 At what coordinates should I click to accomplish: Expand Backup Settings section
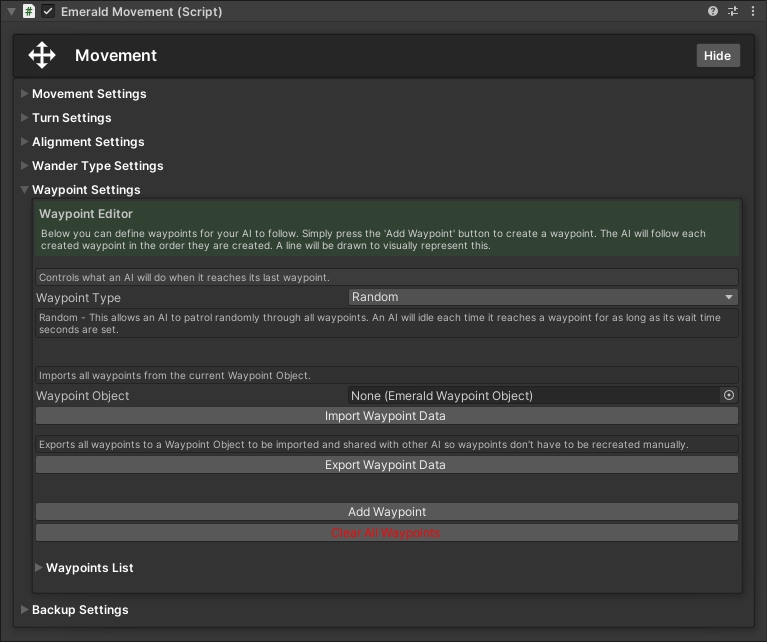pos(79,610)
